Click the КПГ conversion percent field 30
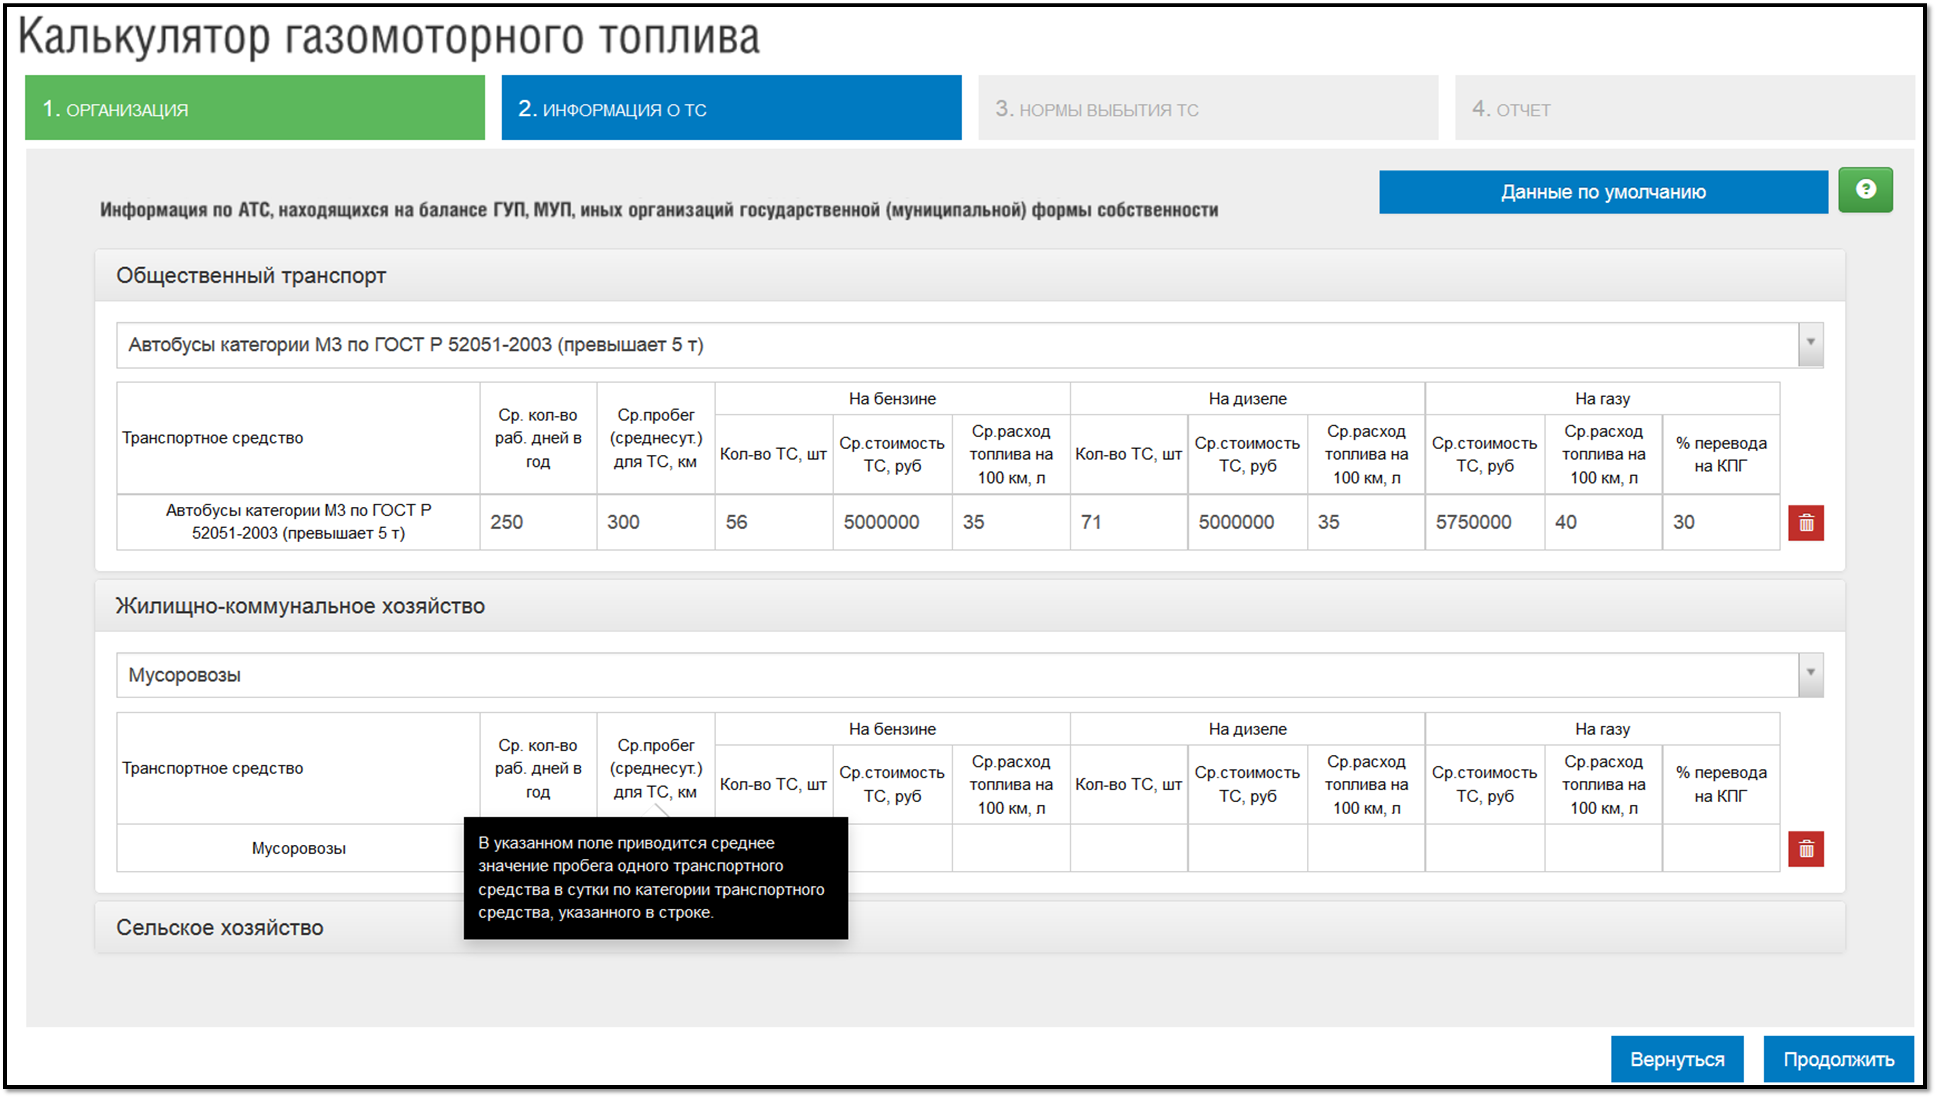 (1720, 522)
